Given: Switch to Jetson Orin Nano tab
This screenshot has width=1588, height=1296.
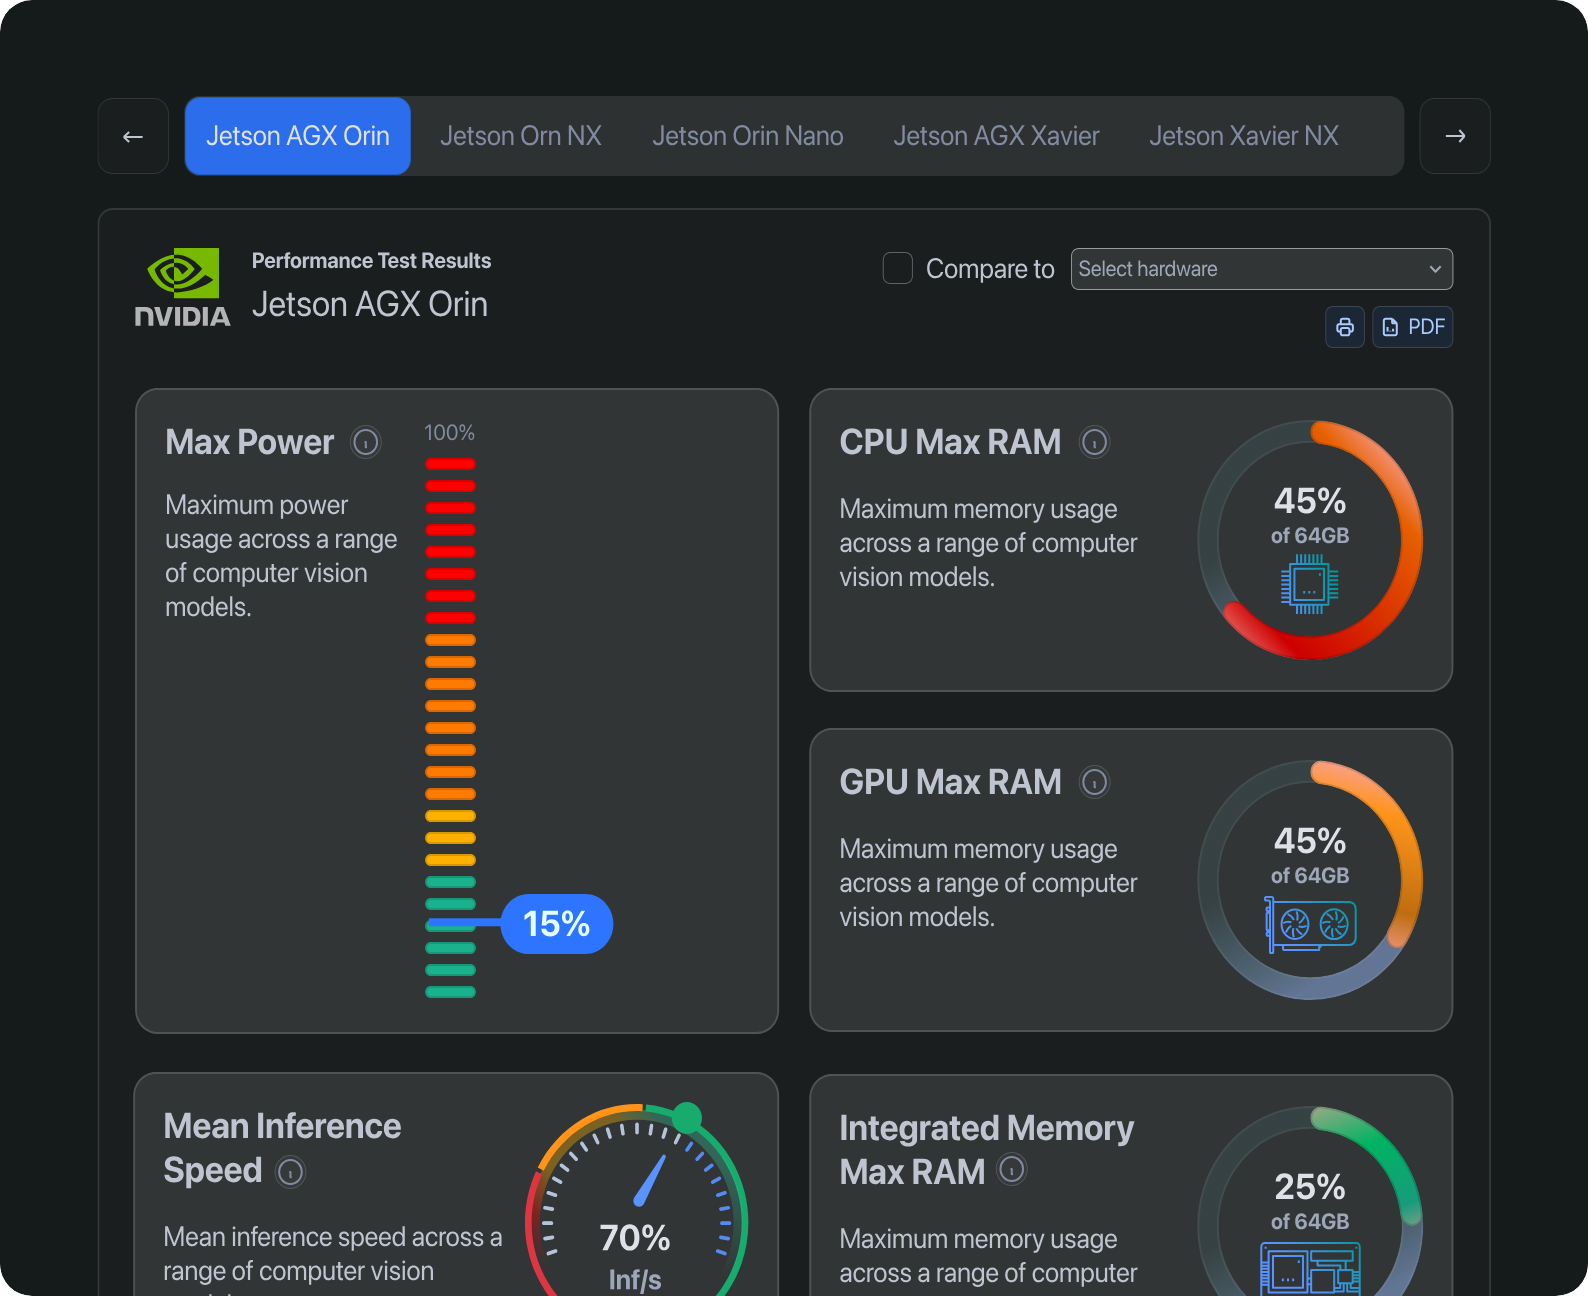Looking at the screenshot, I should coord(747,136).
